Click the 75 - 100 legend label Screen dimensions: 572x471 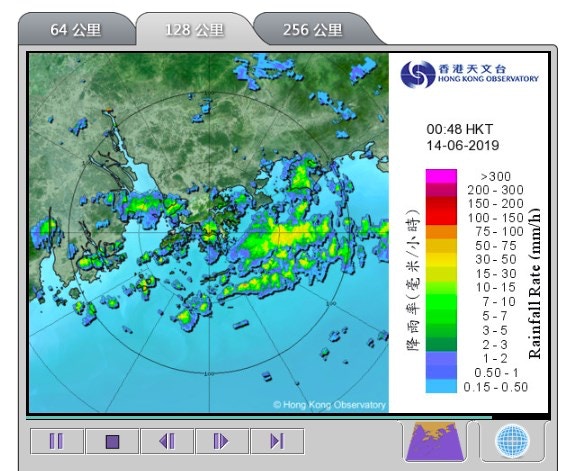coord(499,232)
